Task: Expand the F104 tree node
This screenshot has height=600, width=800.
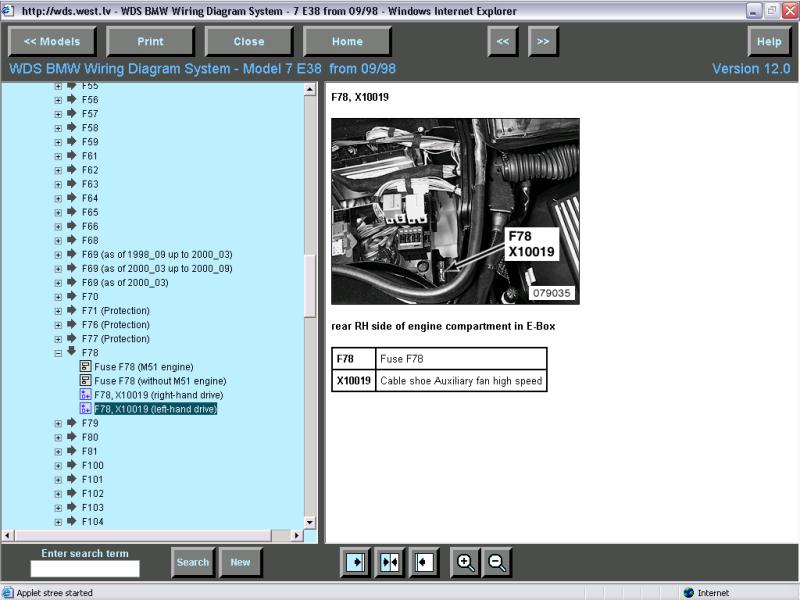Action: [x=58, y=521]
